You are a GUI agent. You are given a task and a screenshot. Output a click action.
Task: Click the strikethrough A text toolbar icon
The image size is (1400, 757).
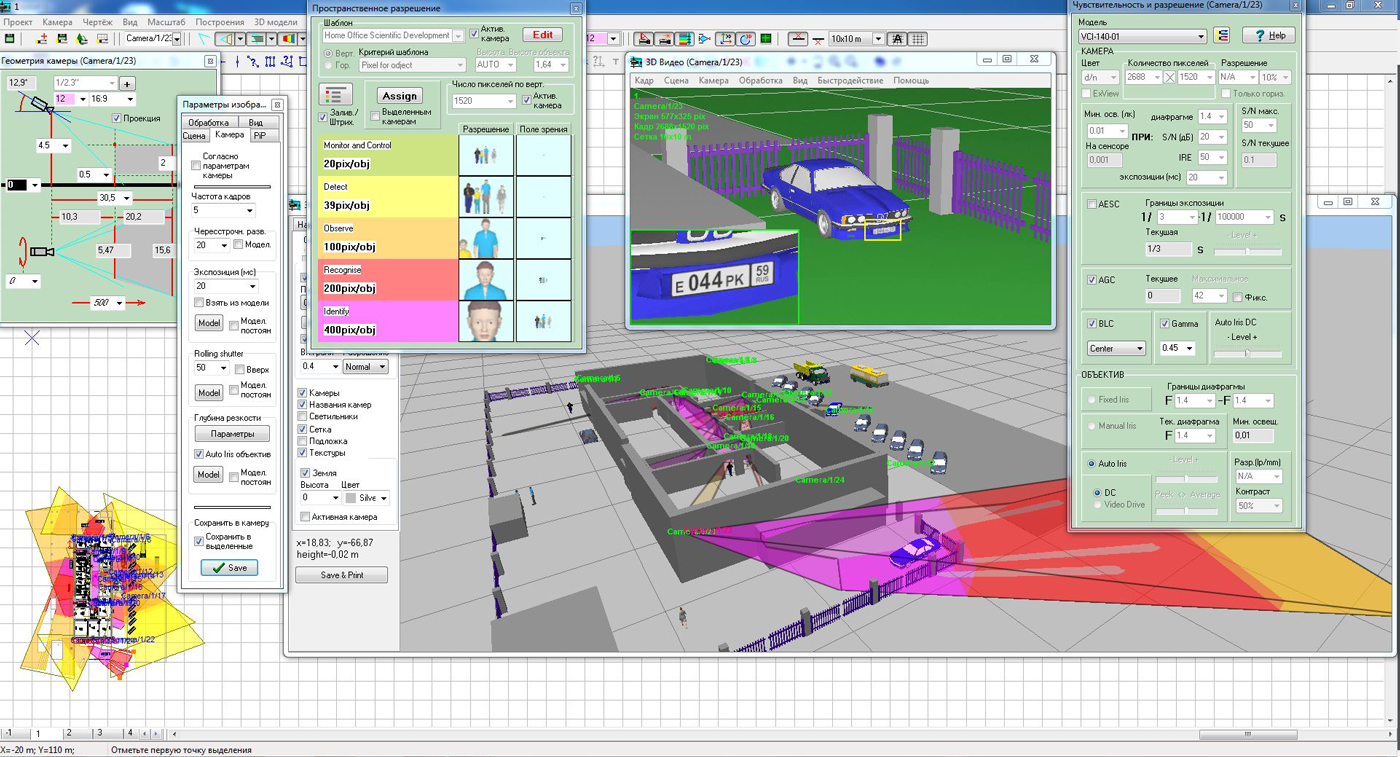click(x=897, y=39)
